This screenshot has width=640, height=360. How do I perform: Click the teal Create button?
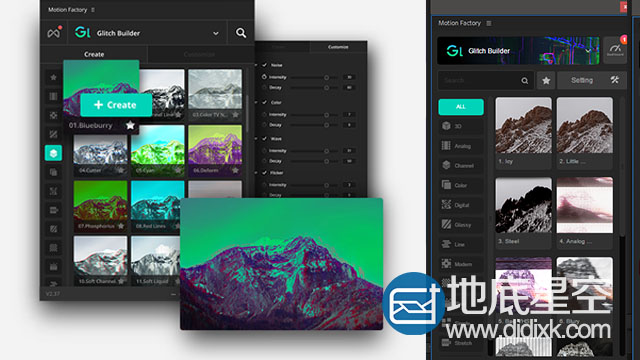(116, 105)
